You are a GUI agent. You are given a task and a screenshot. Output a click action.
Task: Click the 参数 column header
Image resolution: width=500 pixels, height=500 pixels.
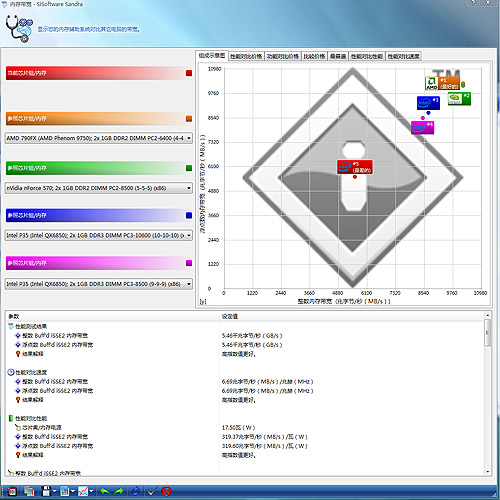113,316
